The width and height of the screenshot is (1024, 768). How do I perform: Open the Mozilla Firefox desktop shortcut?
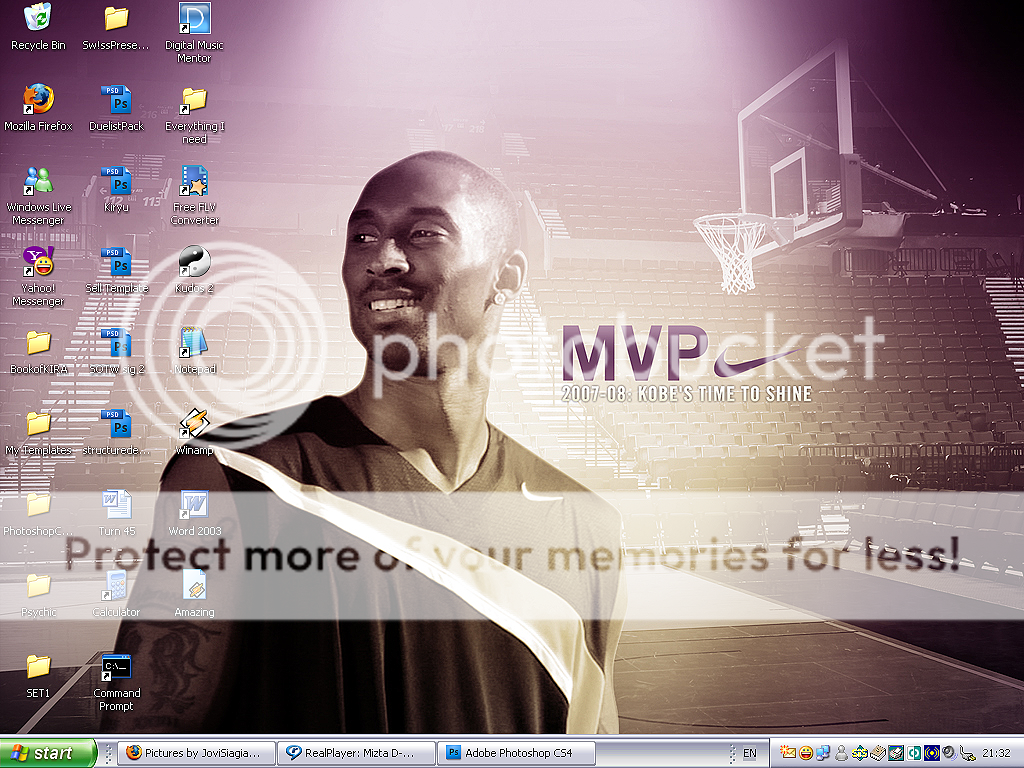pos(38,101)
